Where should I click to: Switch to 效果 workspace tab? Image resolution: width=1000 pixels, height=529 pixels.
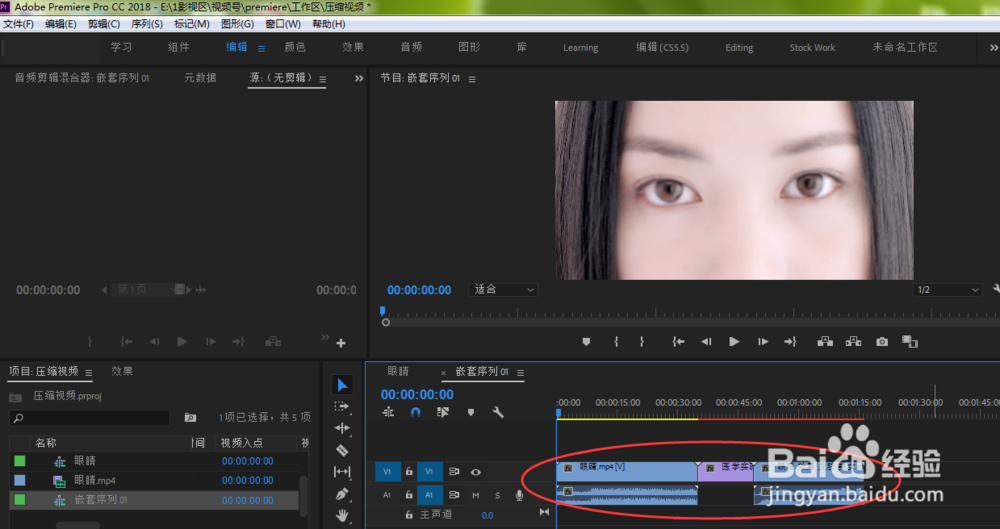click(x=353, y=47)
